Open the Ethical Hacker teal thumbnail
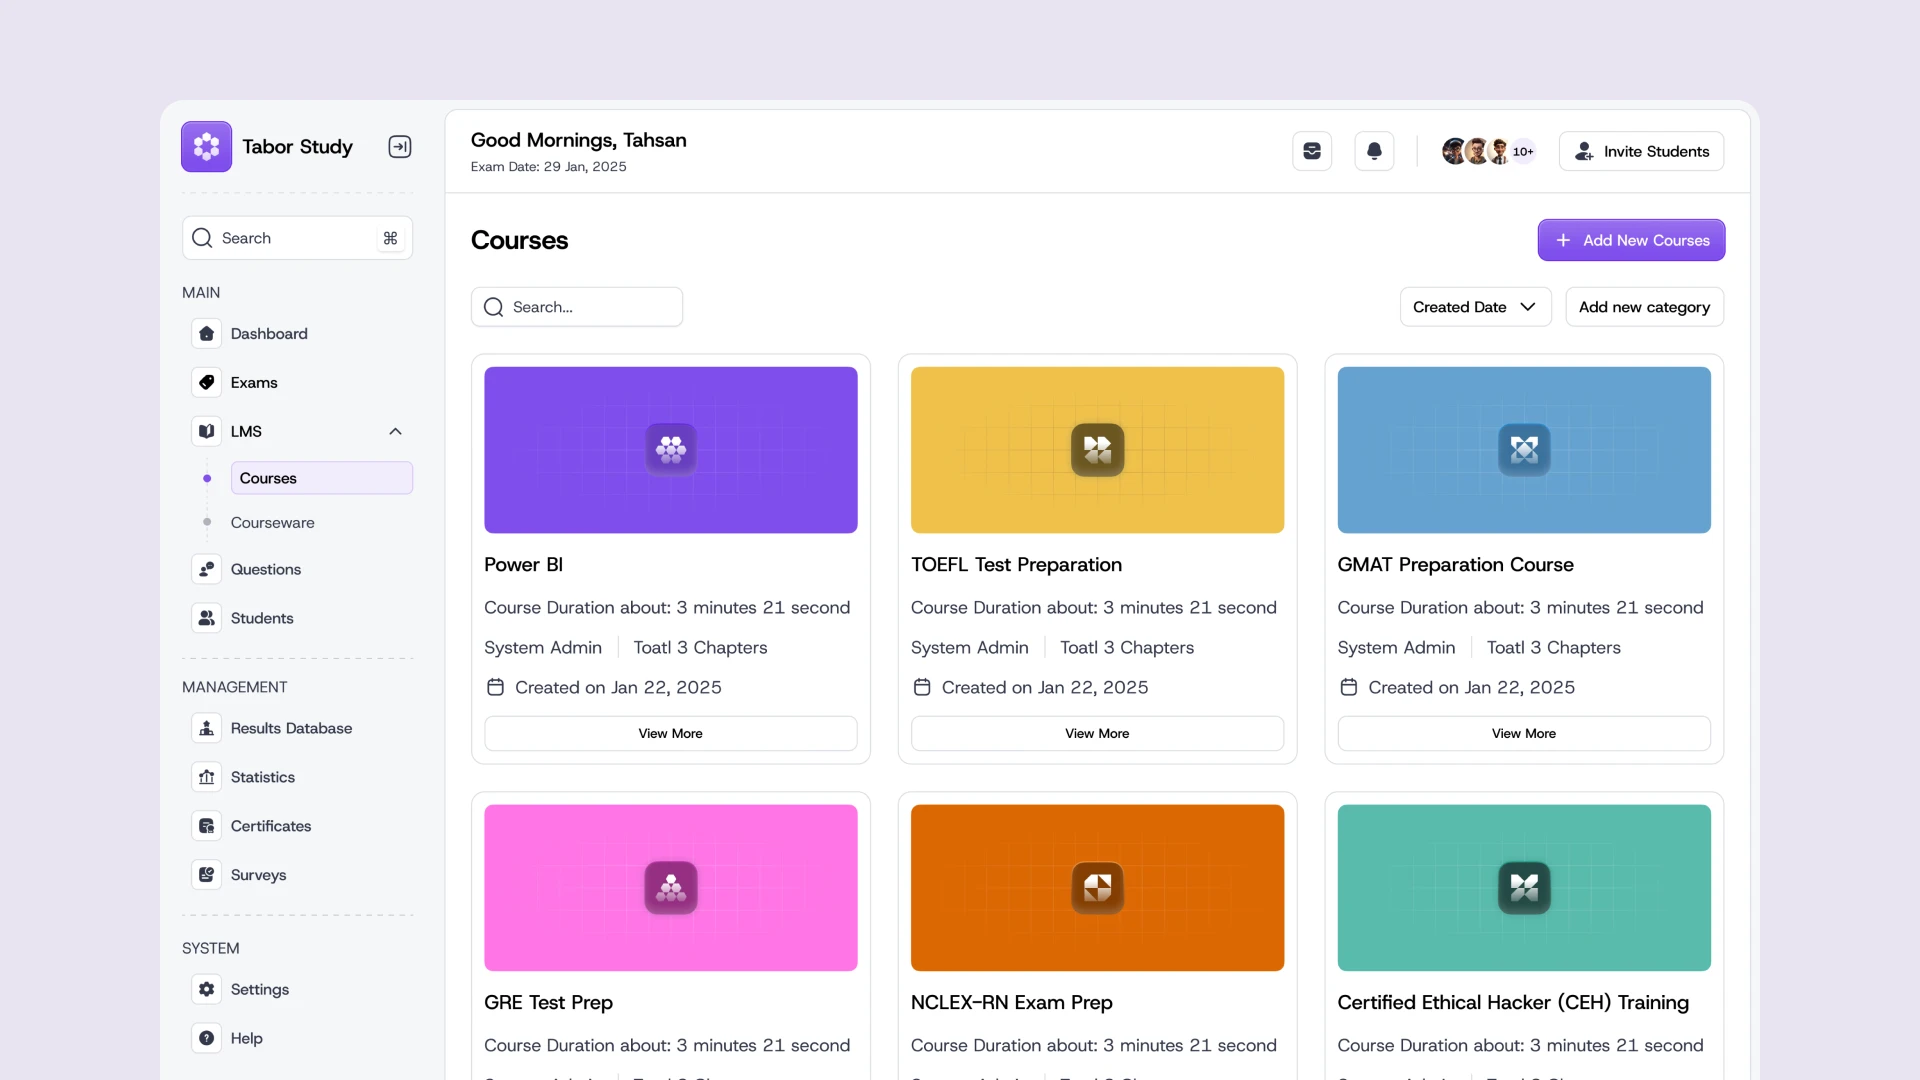 (1524, 888)
